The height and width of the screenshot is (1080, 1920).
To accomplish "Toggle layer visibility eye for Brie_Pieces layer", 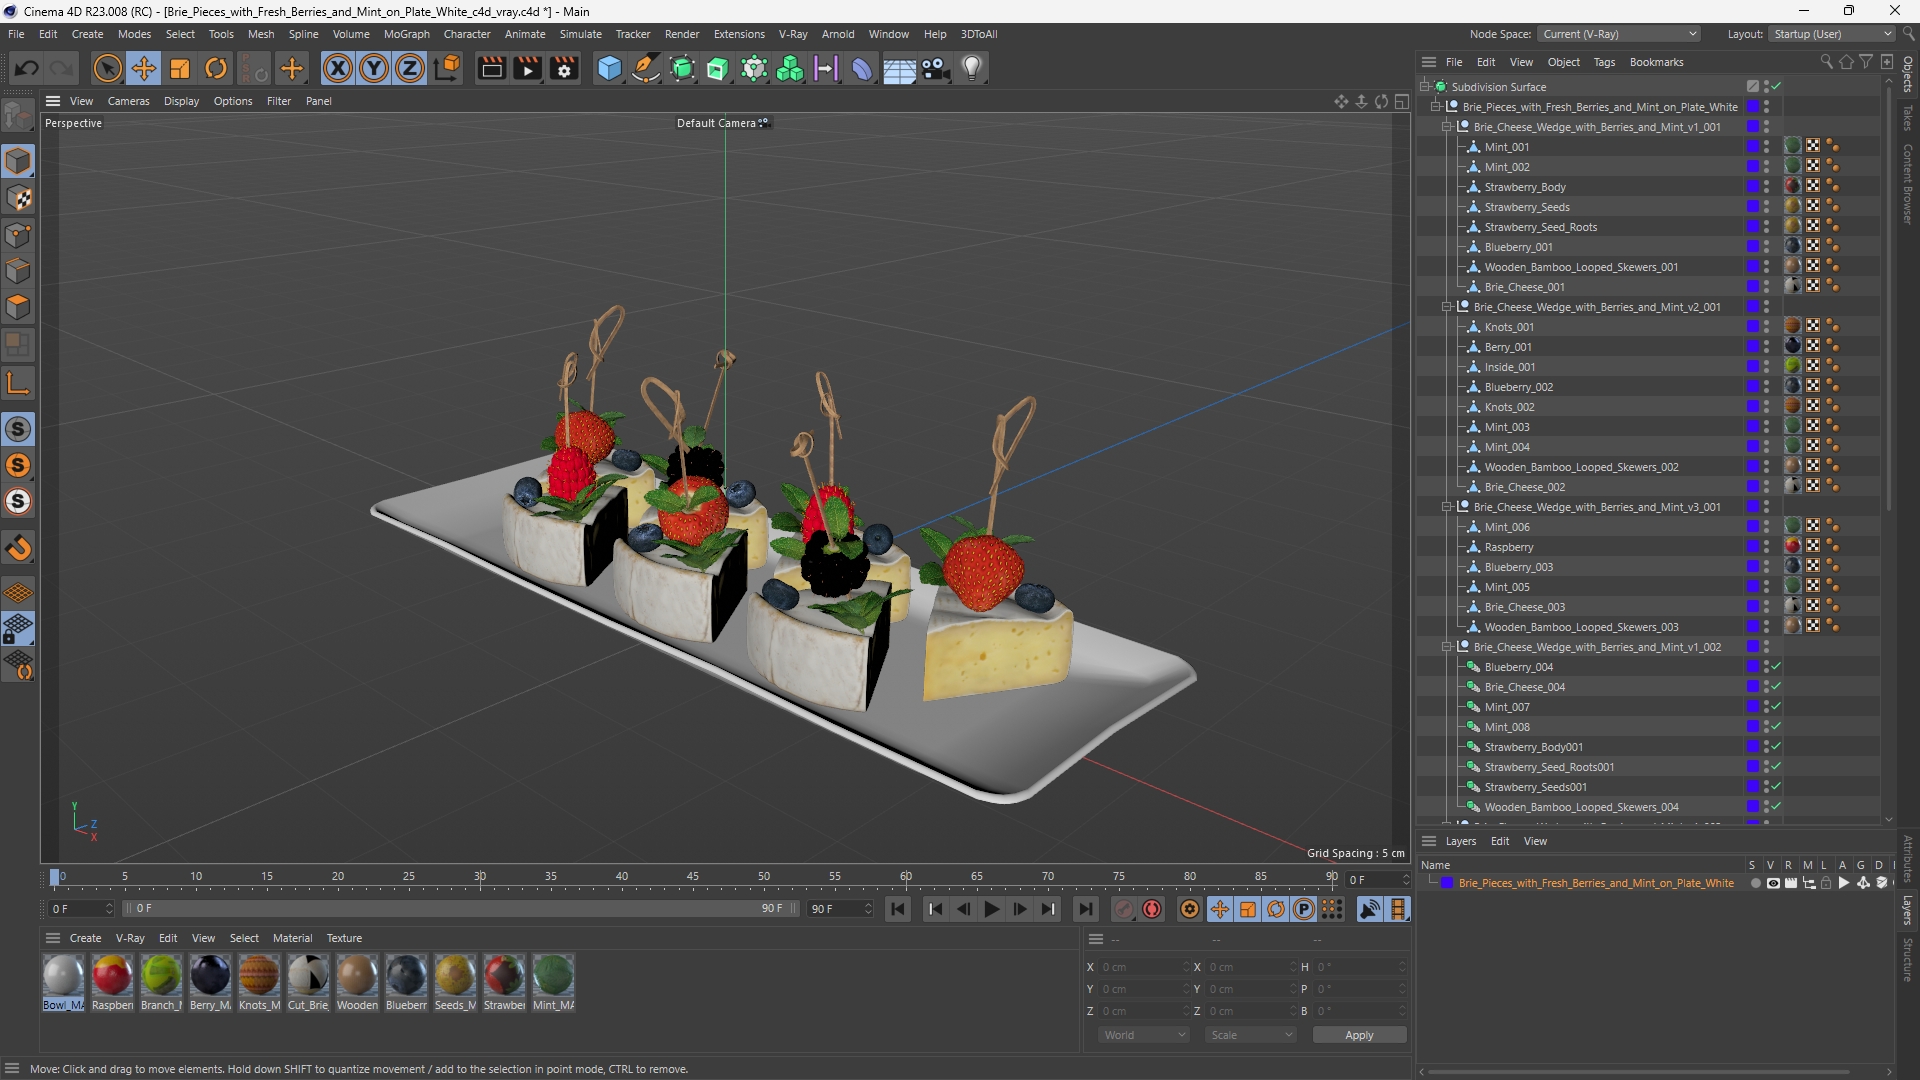I will [x=1773, y=883].
